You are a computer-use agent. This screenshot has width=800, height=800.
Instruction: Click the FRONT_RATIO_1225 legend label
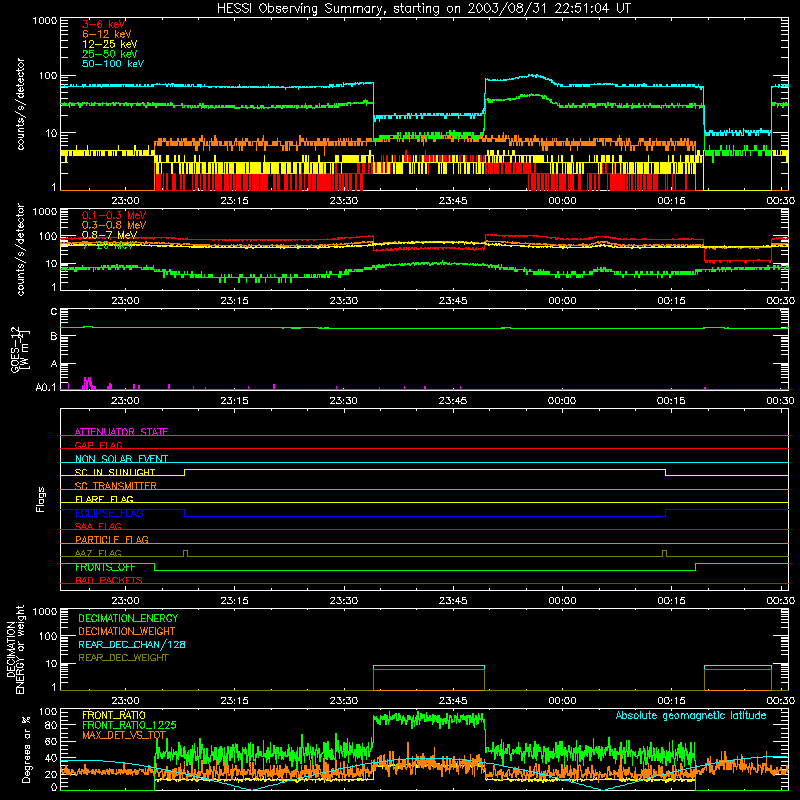click(129, 725)
